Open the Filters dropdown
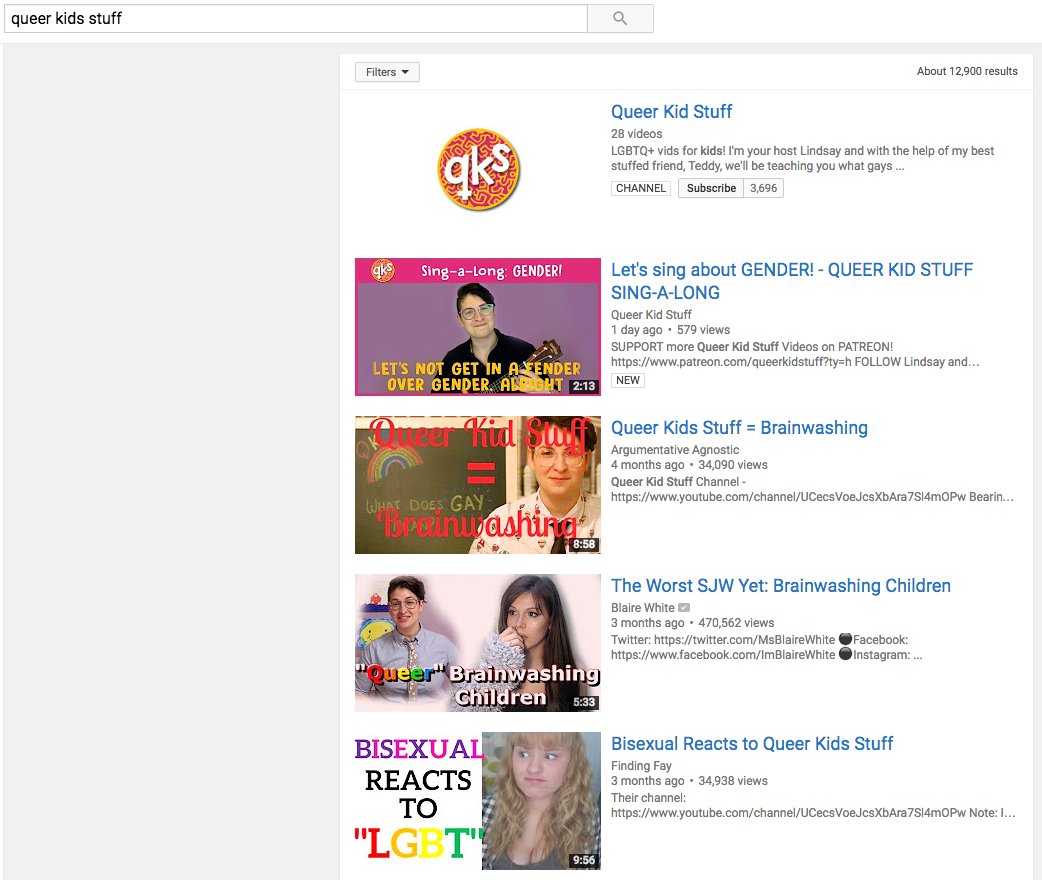Image resolution: width=1042 pixels, height=880 pixels. pos(387,72)
